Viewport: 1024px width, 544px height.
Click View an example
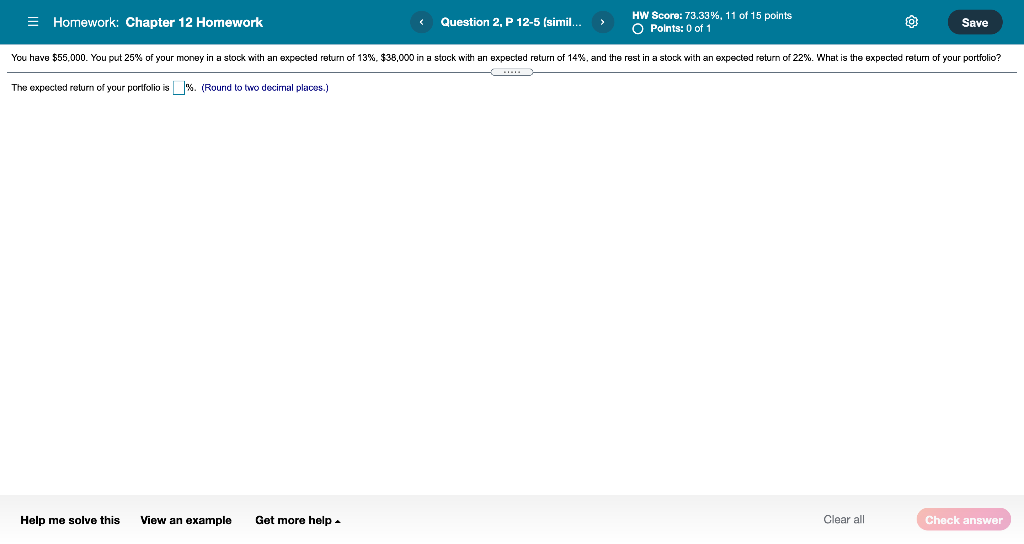(186, 520)
